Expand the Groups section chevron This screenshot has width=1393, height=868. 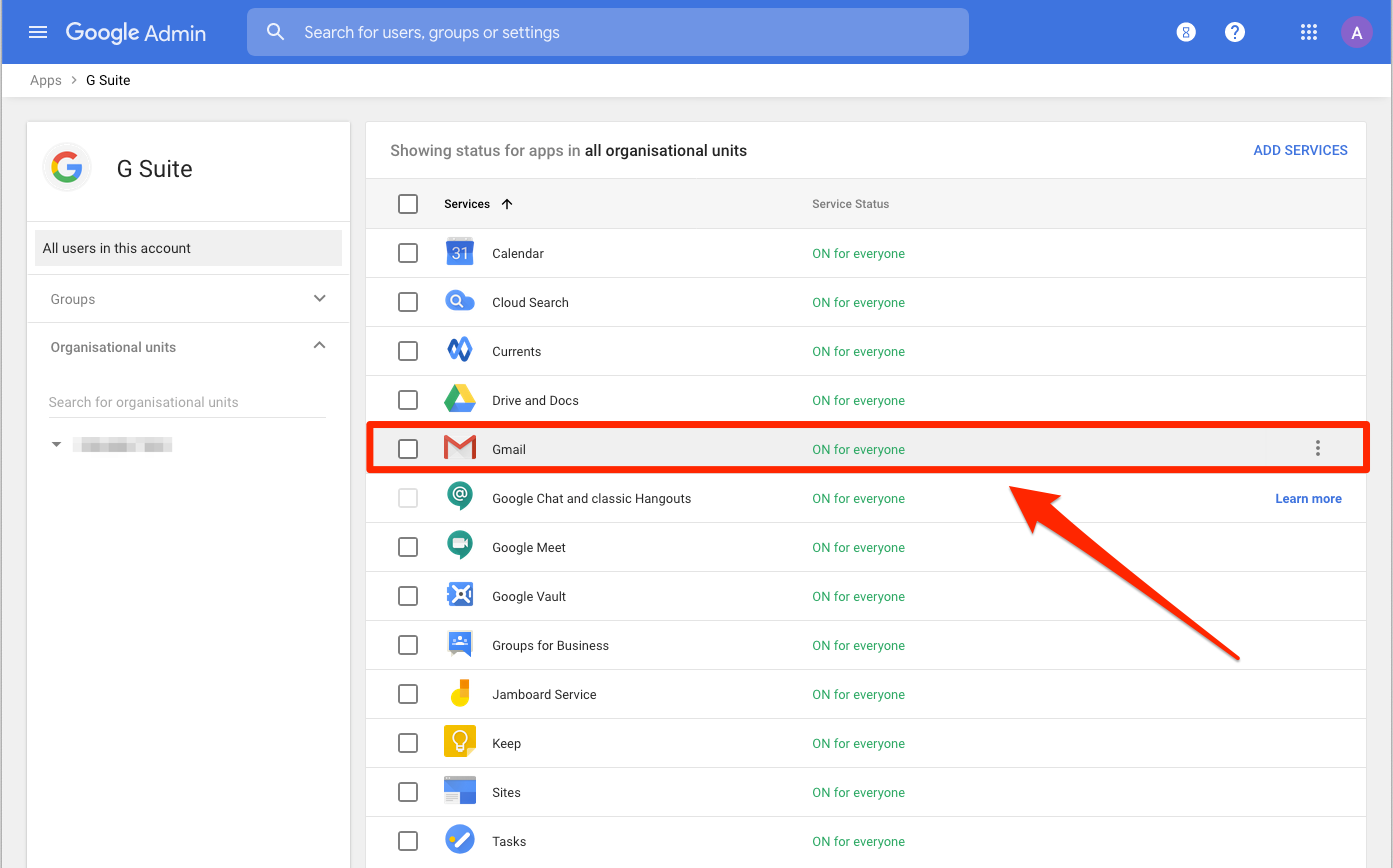coord(320,298)
